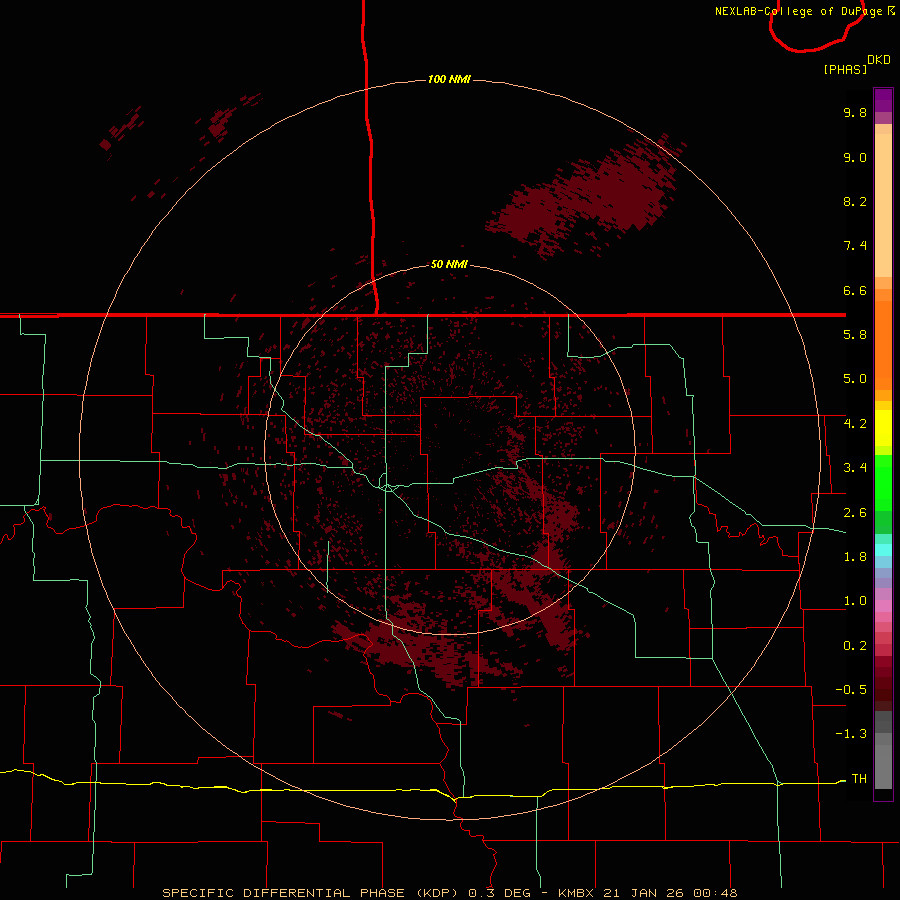Pick the bright green band of color scale

883,482
